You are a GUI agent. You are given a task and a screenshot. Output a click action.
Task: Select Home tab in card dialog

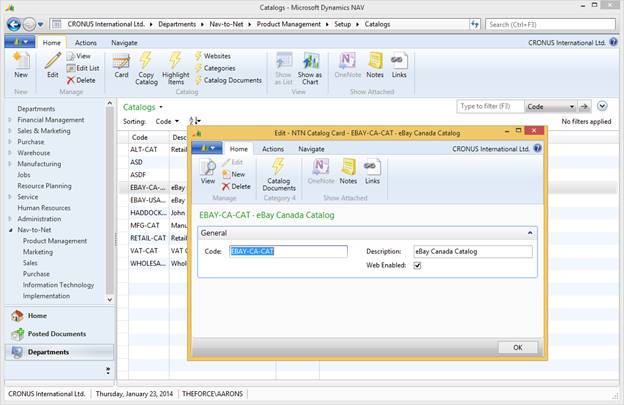(x=239, y=149)
